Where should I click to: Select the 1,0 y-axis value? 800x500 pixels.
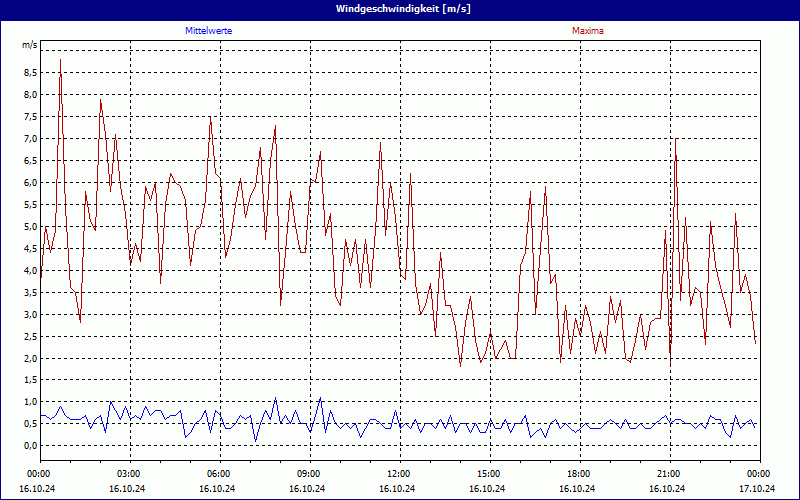[x=30, y=402]
